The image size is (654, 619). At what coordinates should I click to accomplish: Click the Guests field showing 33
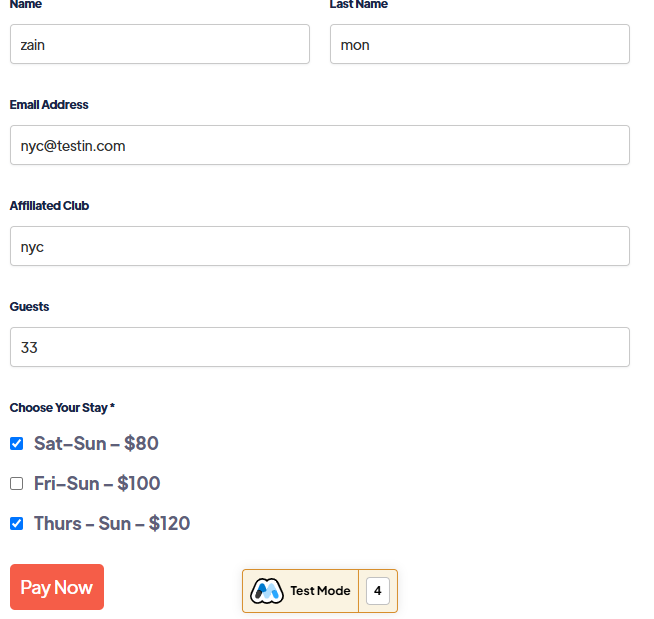click(319, 347)
